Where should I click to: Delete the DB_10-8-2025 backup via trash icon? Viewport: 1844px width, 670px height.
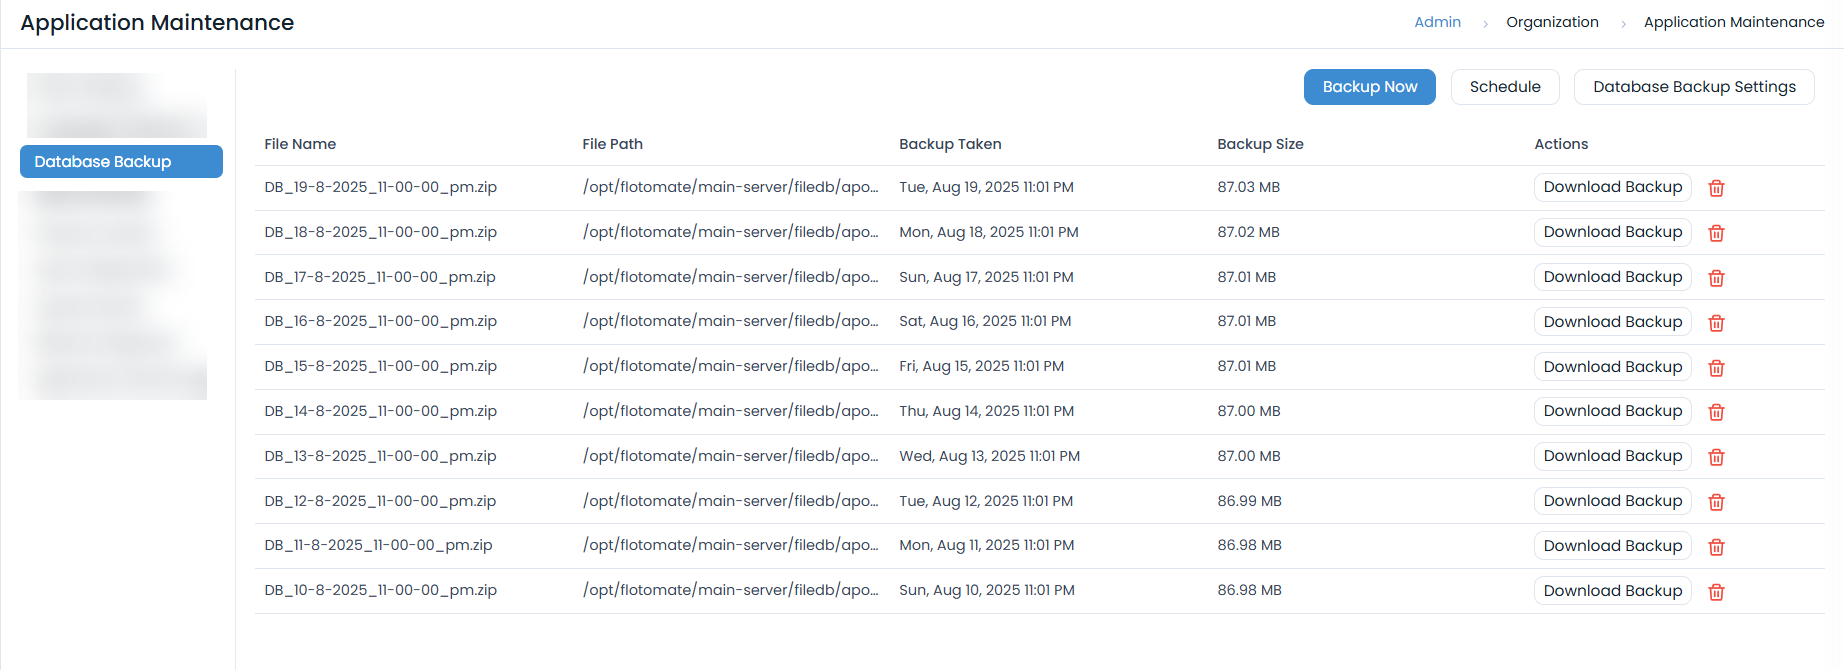tap(1716, 592)
